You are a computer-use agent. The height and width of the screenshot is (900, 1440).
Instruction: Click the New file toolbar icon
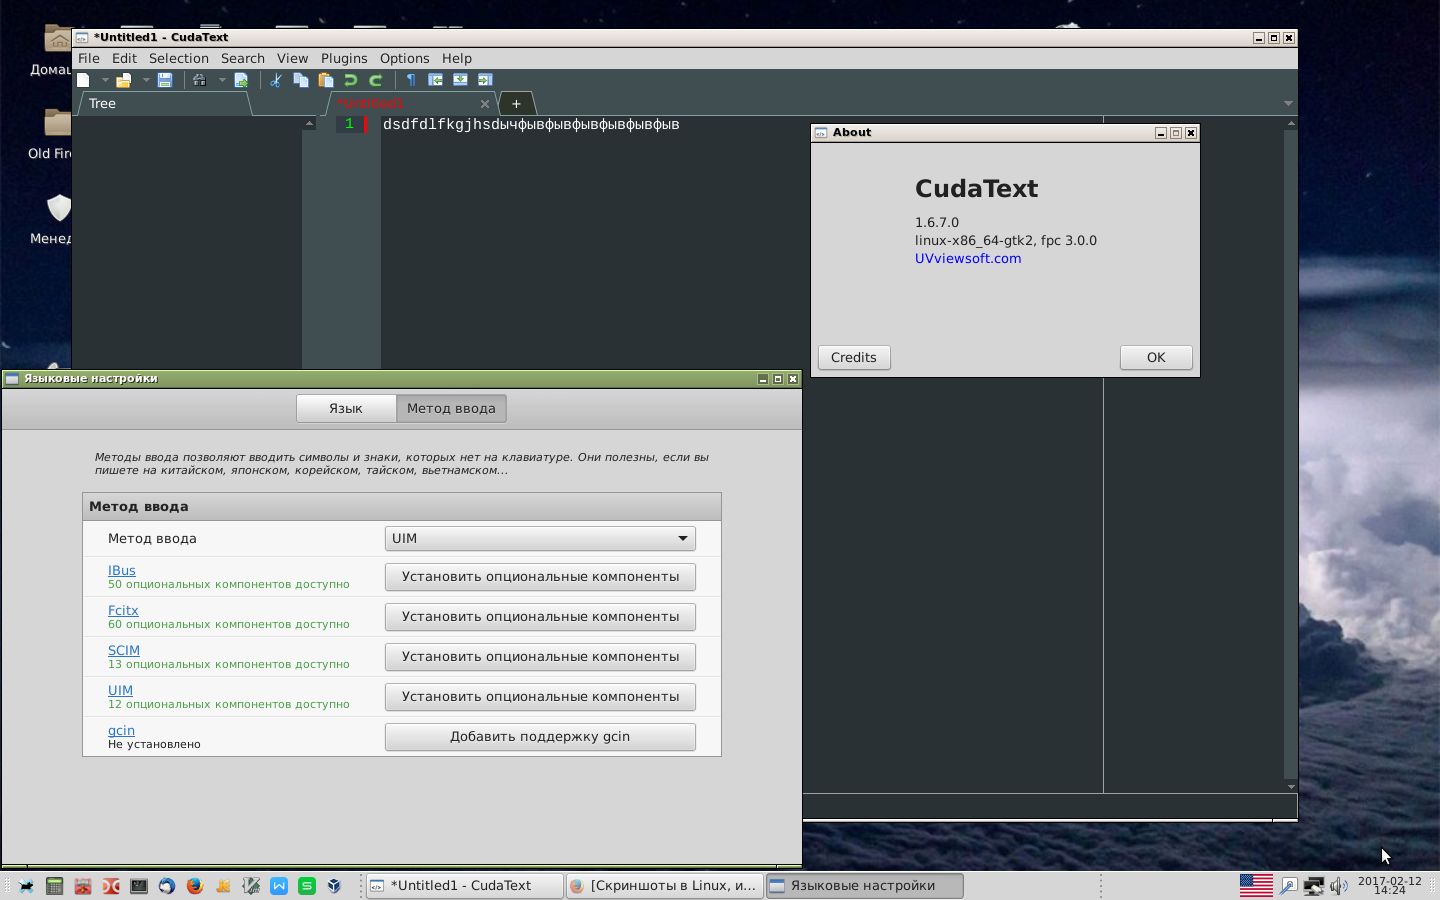(84, 80)
